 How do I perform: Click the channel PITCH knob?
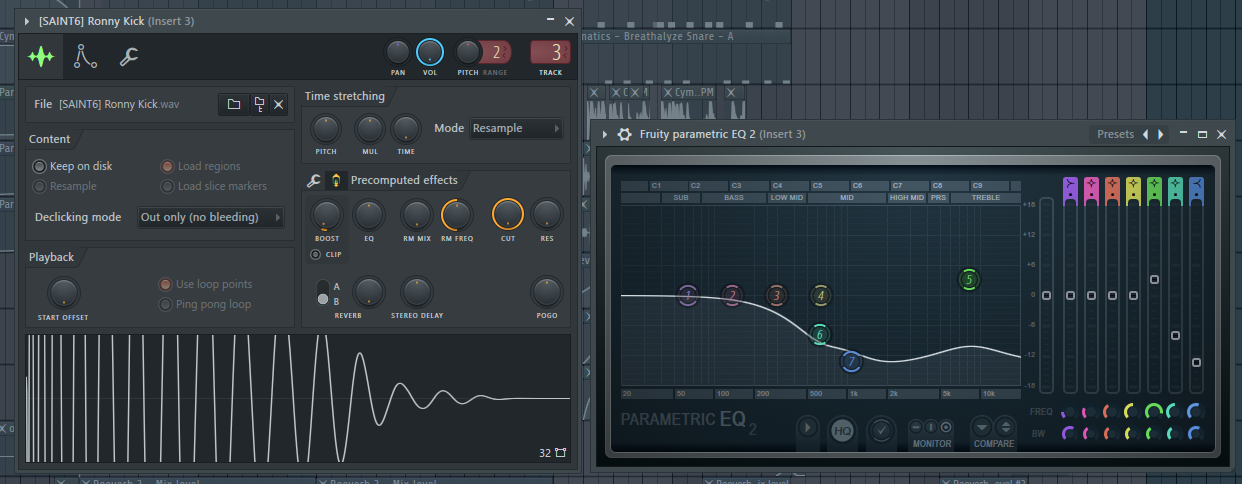point(468,52)
